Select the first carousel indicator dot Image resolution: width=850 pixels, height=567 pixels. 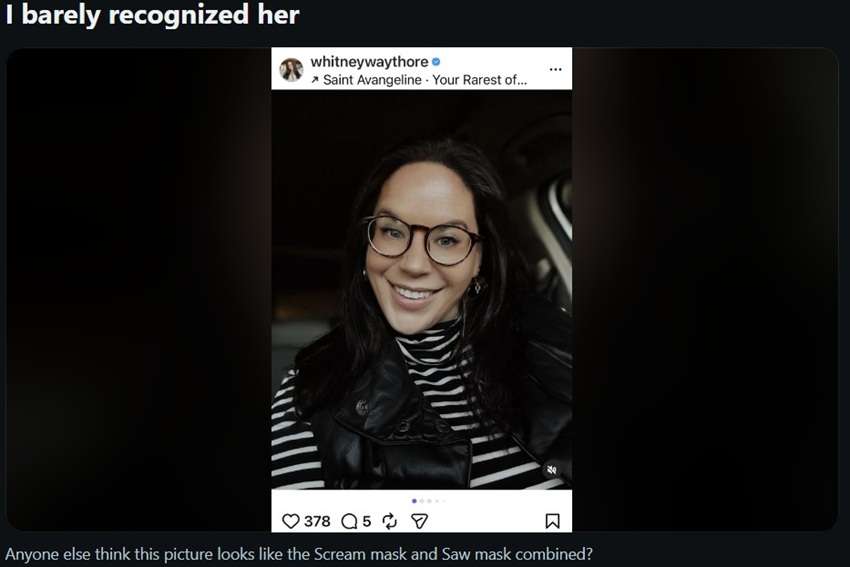pos(415,501)
